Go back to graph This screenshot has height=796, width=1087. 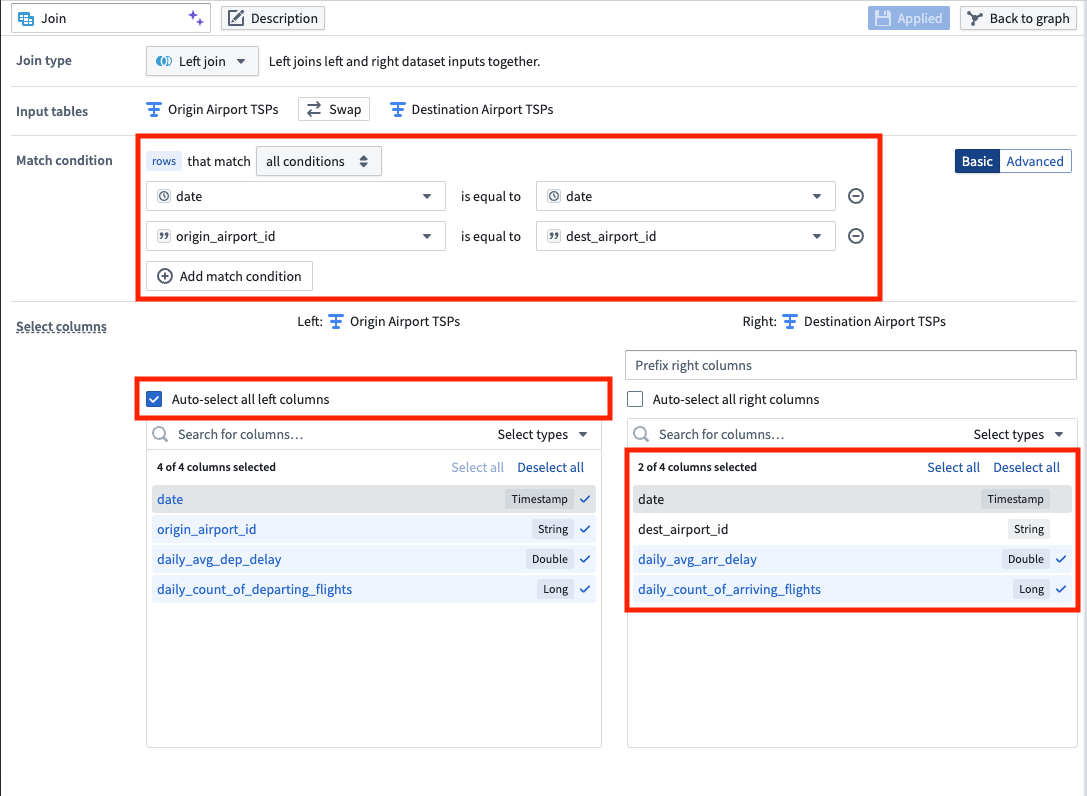pos(1018,18)
